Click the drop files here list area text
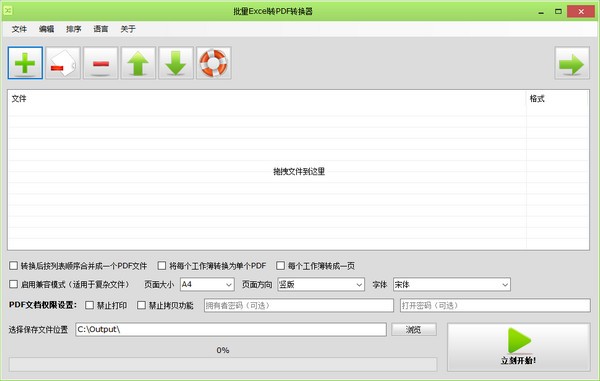600x381 pixels. click(x=299, y=171)
